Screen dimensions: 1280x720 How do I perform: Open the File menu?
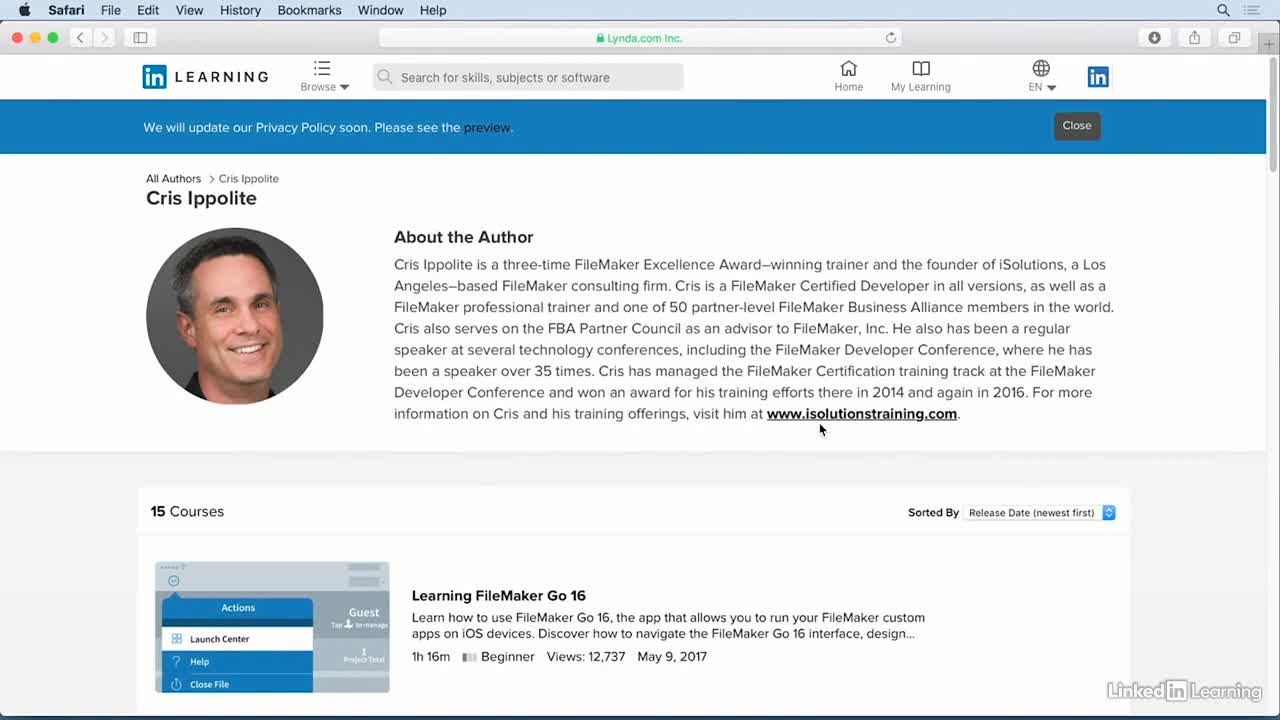[111, 10]
